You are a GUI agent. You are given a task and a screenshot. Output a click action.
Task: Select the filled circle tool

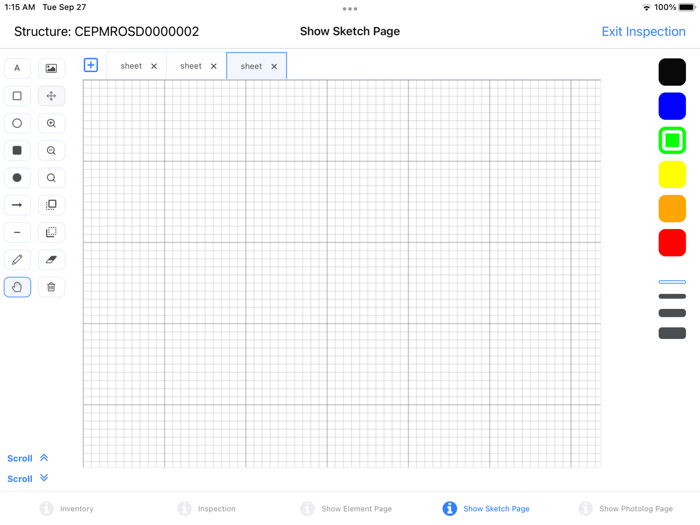(17, 178)
